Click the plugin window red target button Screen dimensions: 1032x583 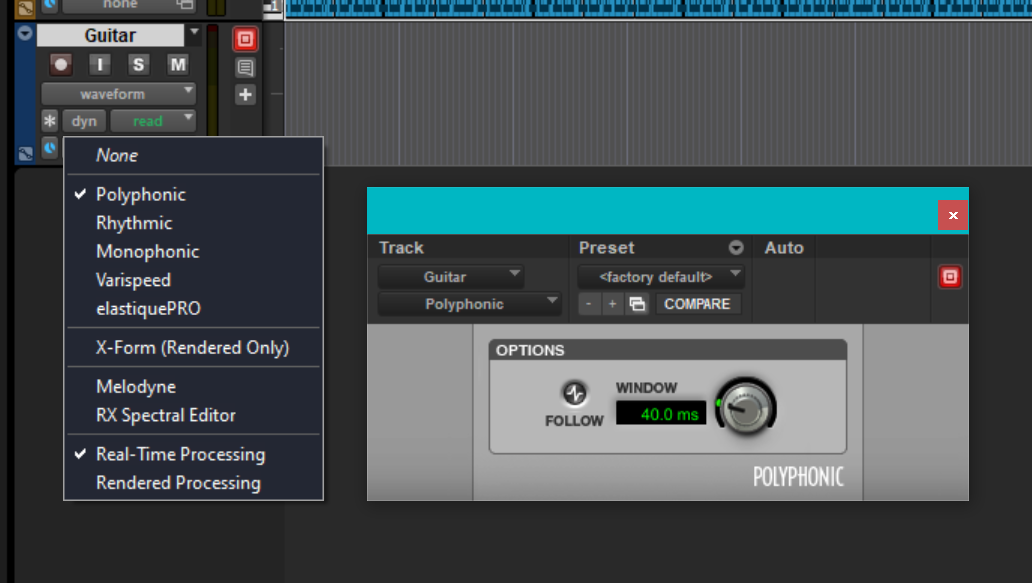click(950, 277)
